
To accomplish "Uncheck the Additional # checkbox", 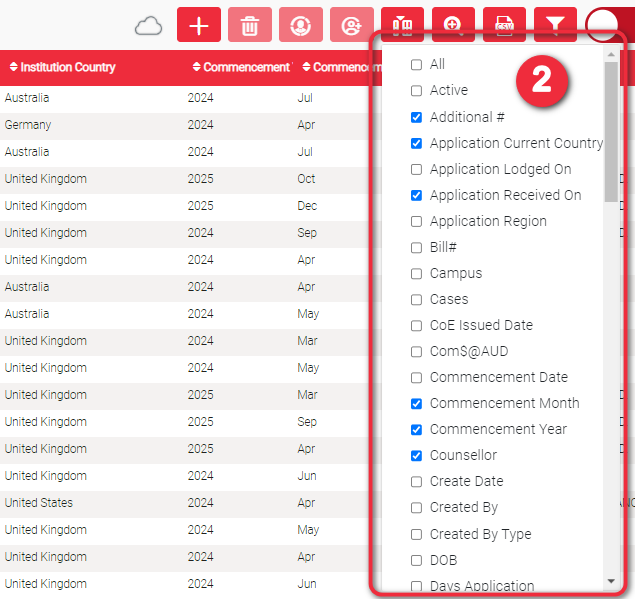I will tap(416, 117).
